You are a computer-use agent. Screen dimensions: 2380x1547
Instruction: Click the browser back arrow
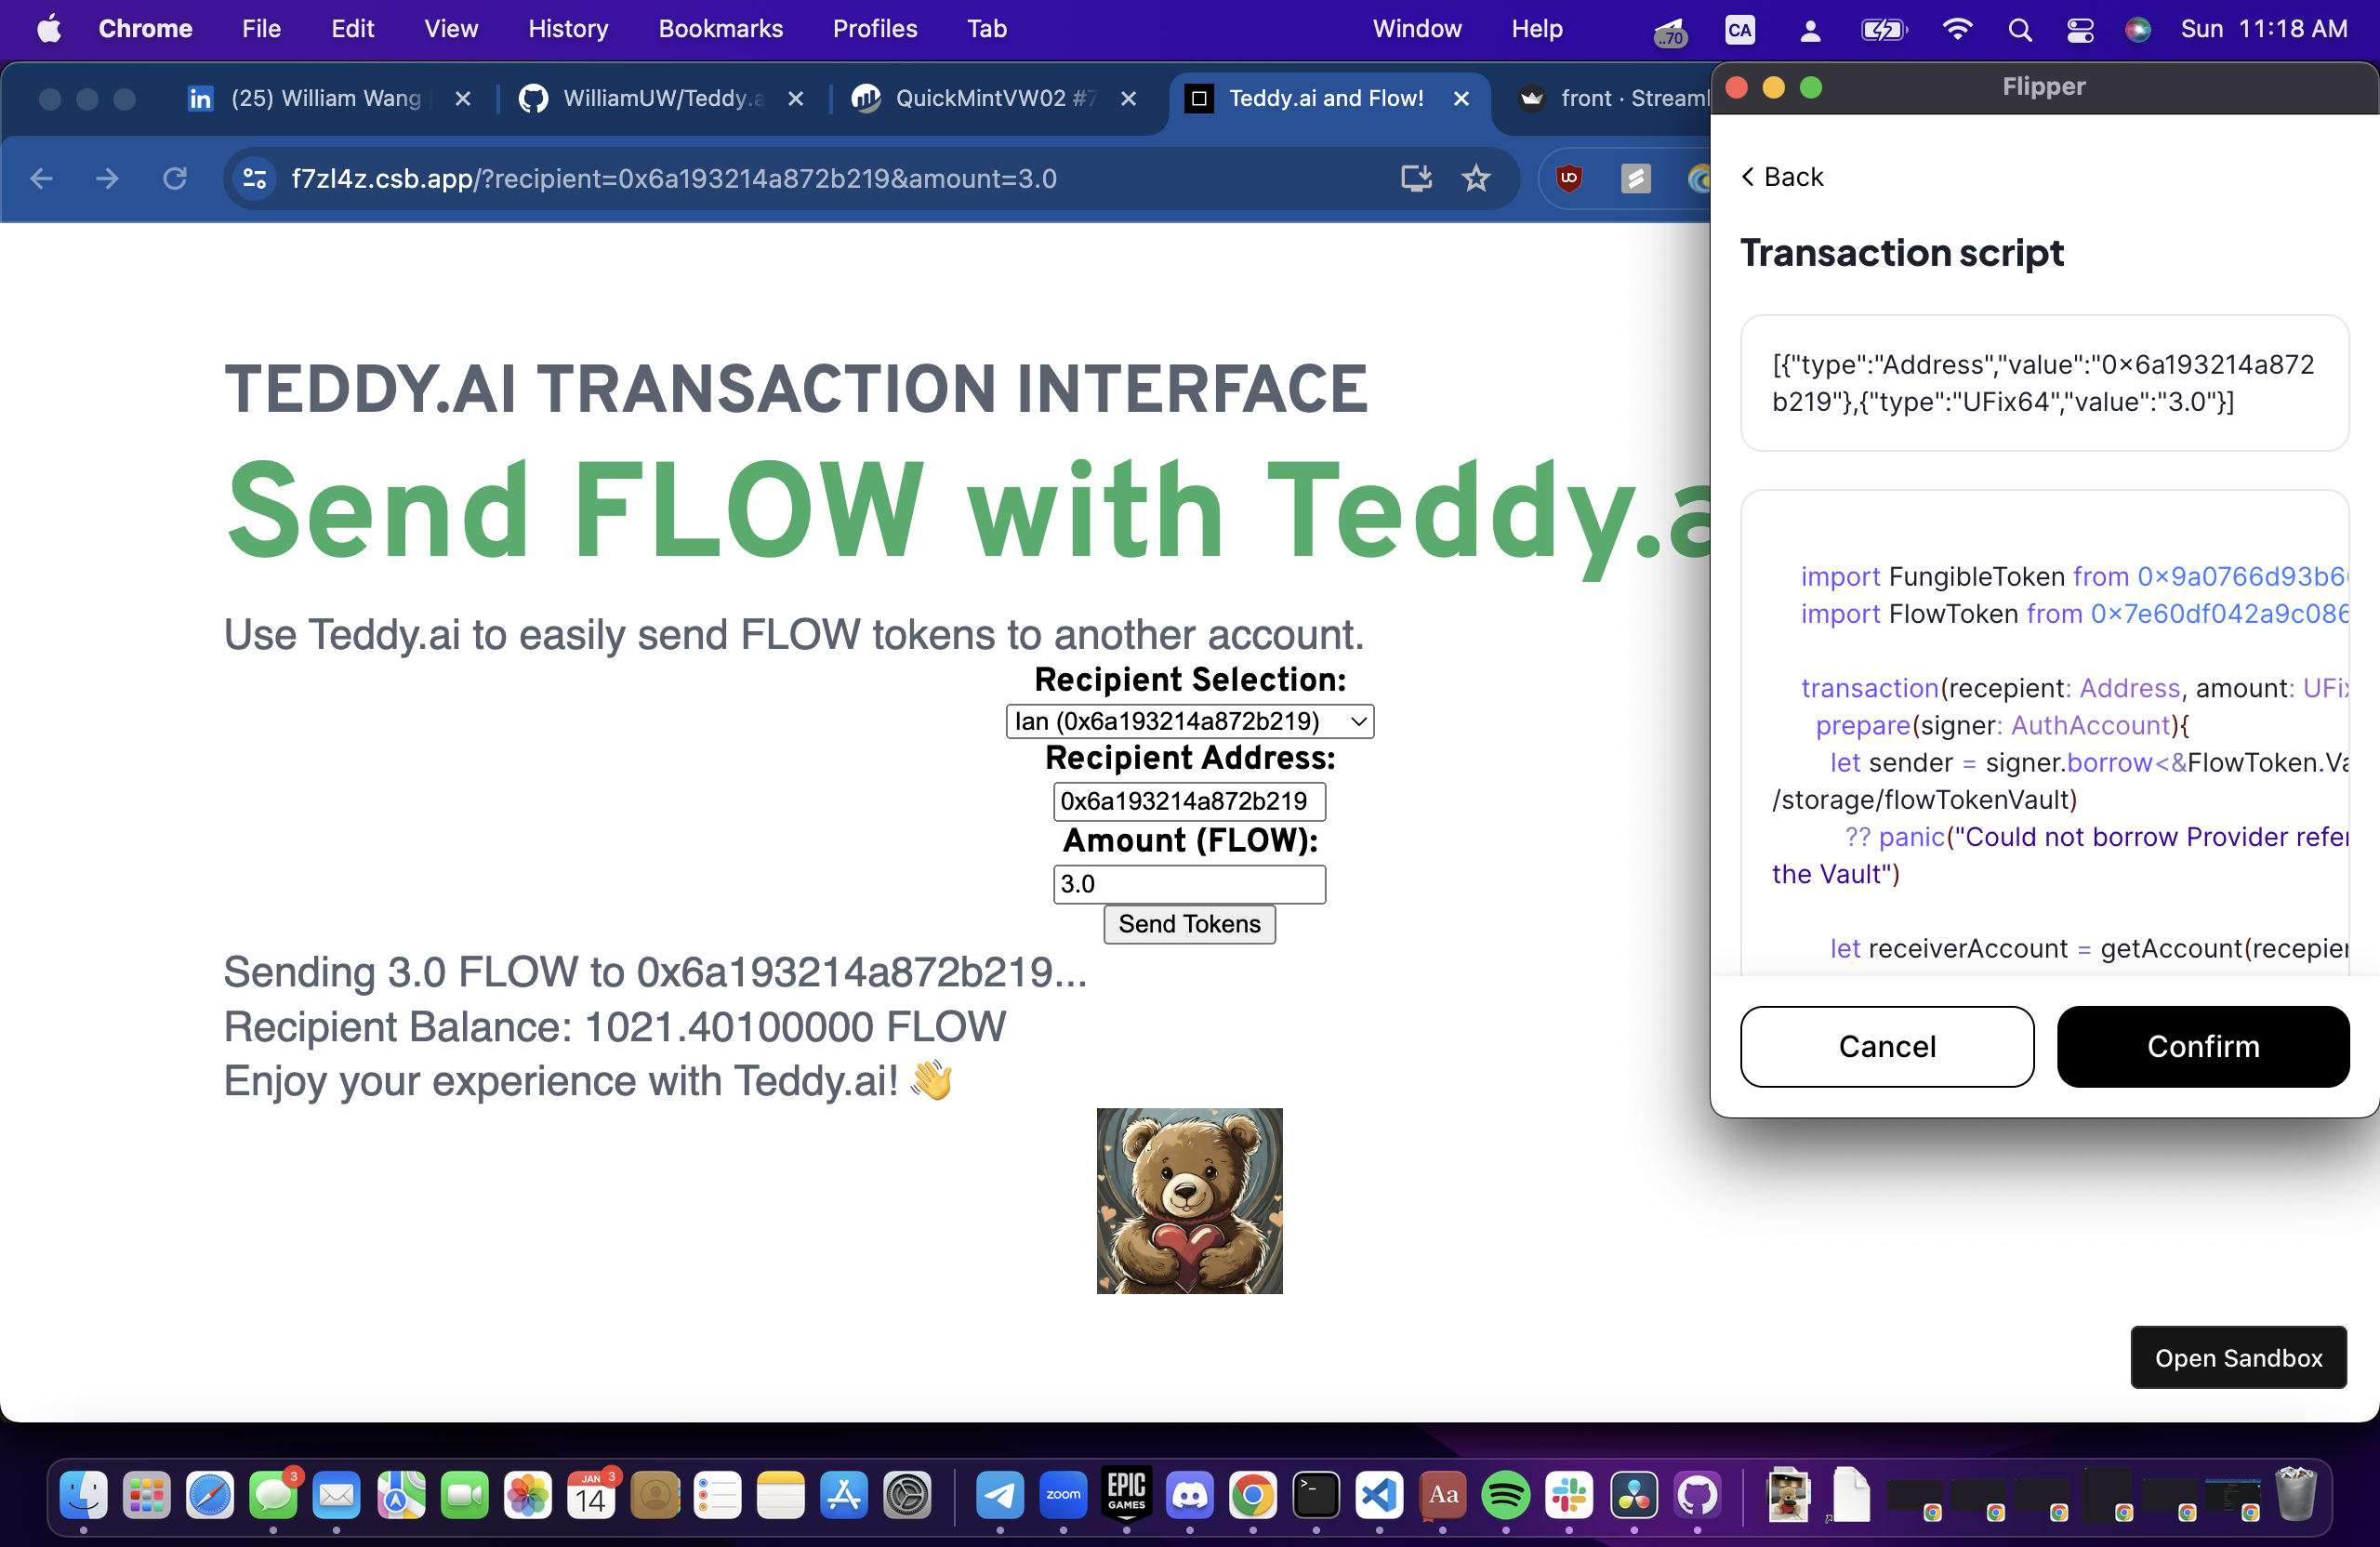(x=42, y=179)
